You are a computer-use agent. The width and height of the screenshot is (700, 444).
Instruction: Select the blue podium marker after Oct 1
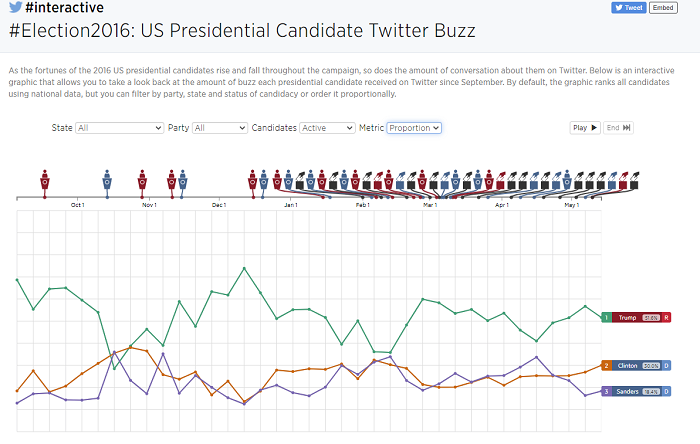[107, 180]
